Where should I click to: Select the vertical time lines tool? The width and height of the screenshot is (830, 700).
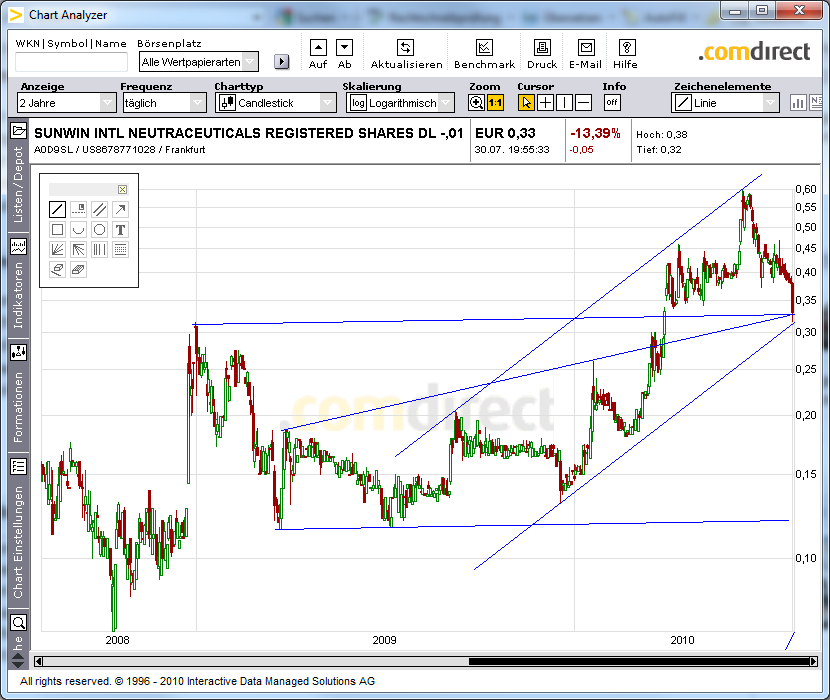pyautogui.click(x=100, y=249)
